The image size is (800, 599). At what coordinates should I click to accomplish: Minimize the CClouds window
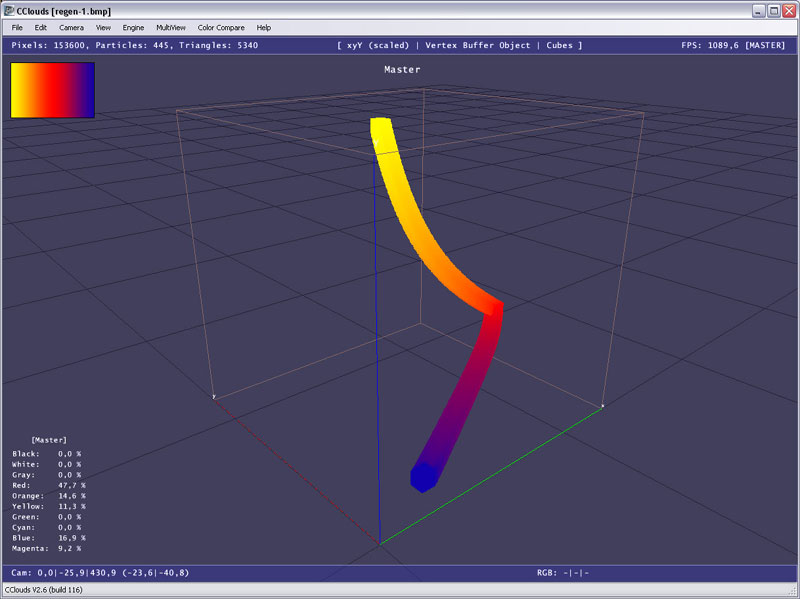click(757, 10)
